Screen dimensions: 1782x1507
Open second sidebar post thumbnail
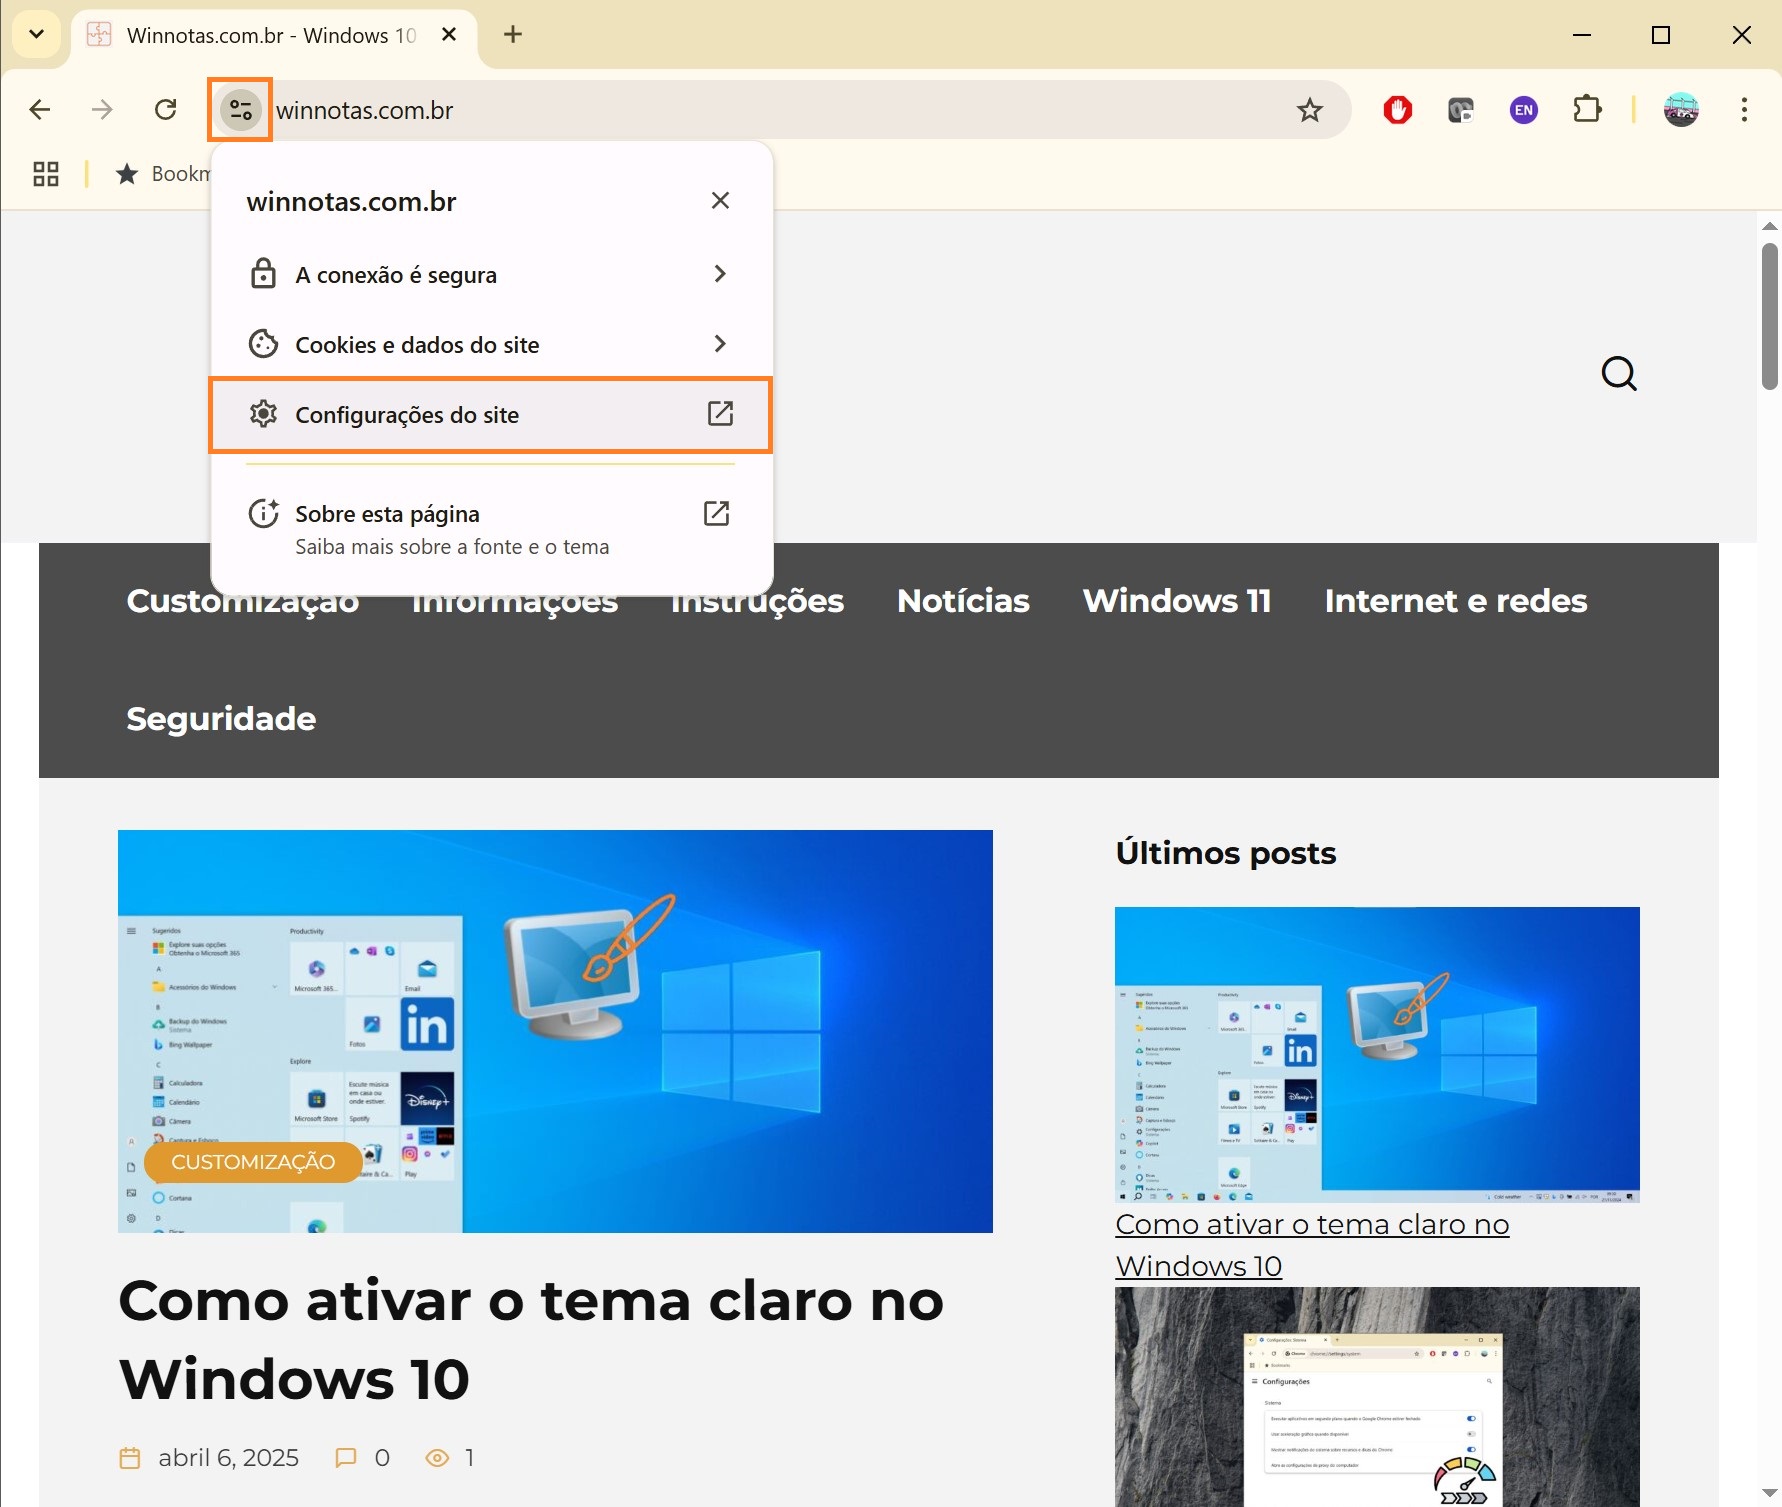(1377, 1397)
